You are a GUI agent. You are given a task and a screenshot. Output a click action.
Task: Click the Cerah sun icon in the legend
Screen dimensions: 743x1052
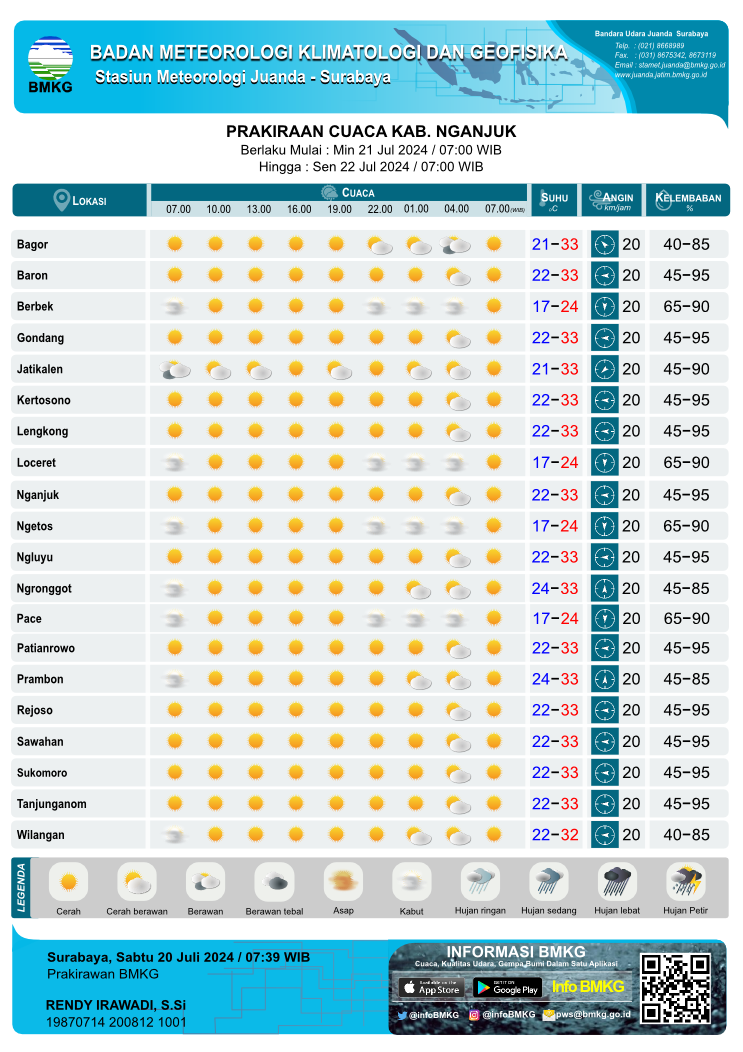(68, 882)
